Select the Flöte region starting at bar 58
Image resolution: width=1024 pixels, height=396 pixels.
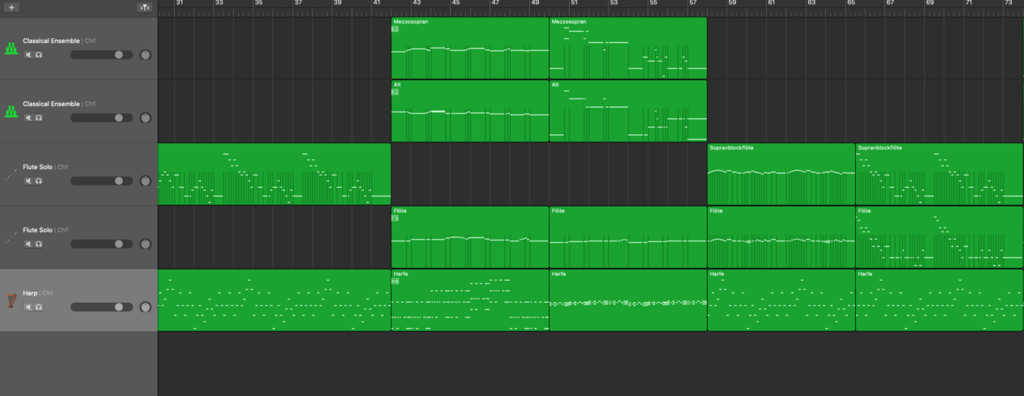tap(781, 237)
